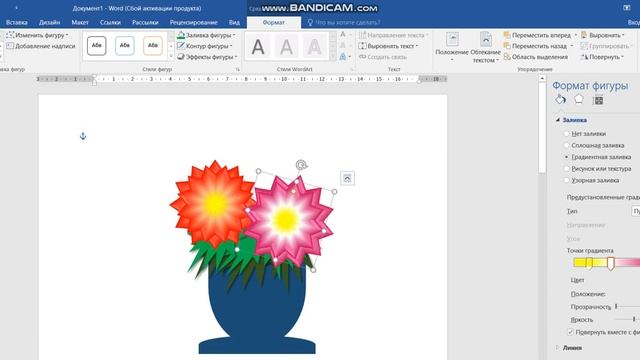Expand WordArt styles gallery arrow
Image resolution: width=640 pixels, height=360 pixels.
[333, 57]
